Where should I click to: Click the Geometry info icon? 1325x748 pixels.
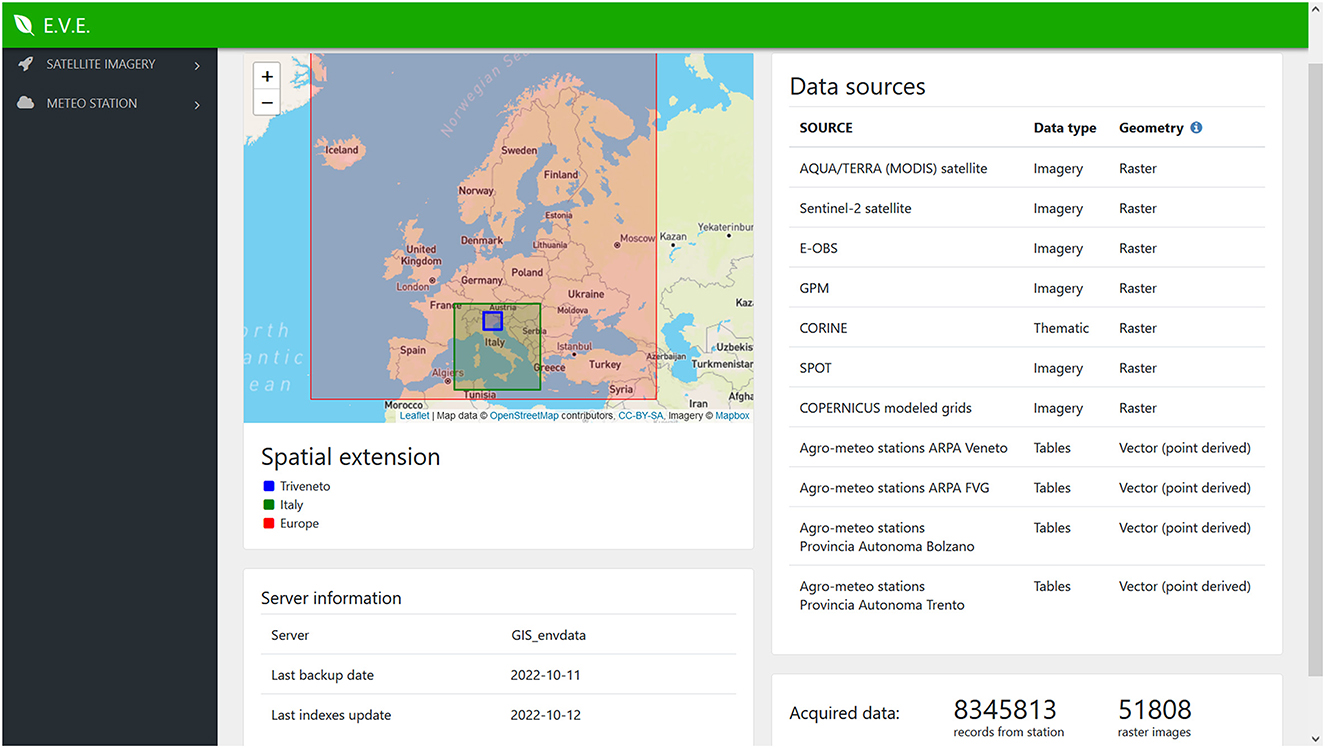[x=1196, y=128]
